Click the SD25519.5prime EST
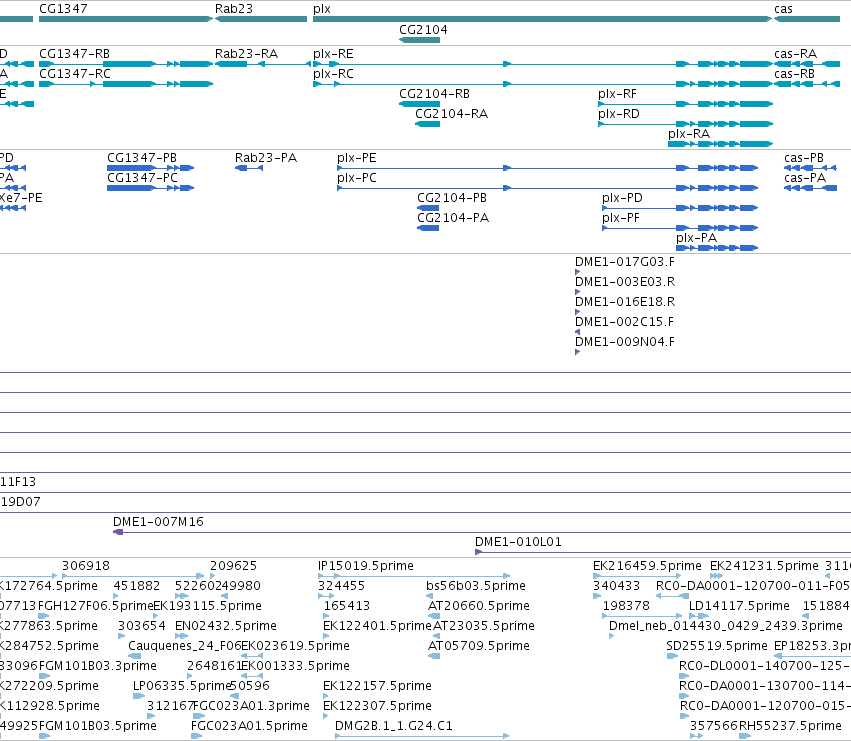This screenshot has width=851, height=741. coord(672,656)
